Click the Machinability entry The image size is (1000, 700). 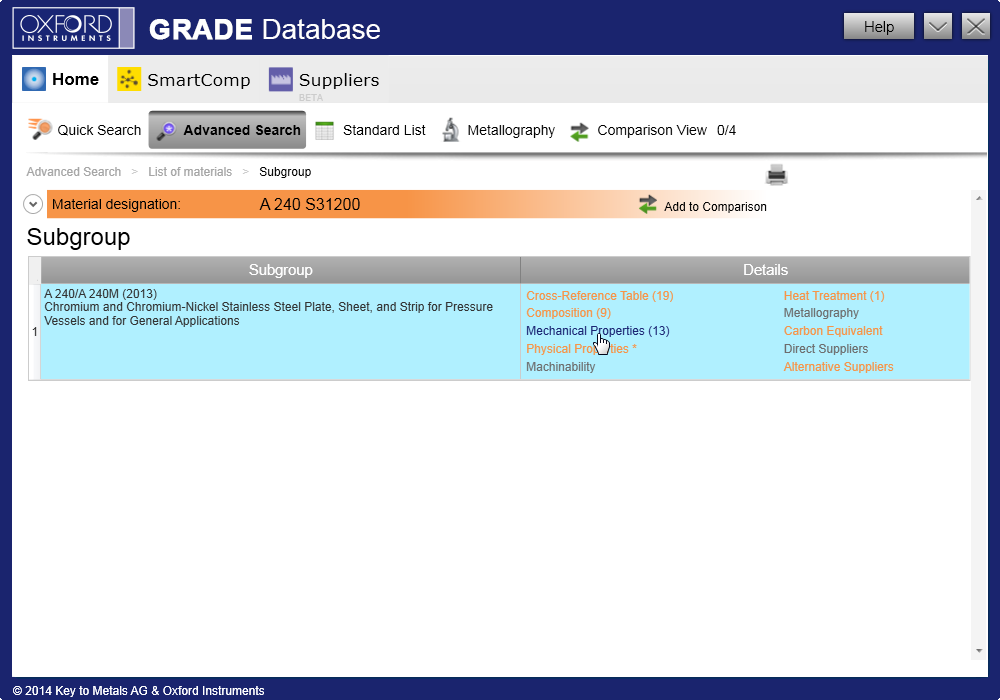click(561, 366)
